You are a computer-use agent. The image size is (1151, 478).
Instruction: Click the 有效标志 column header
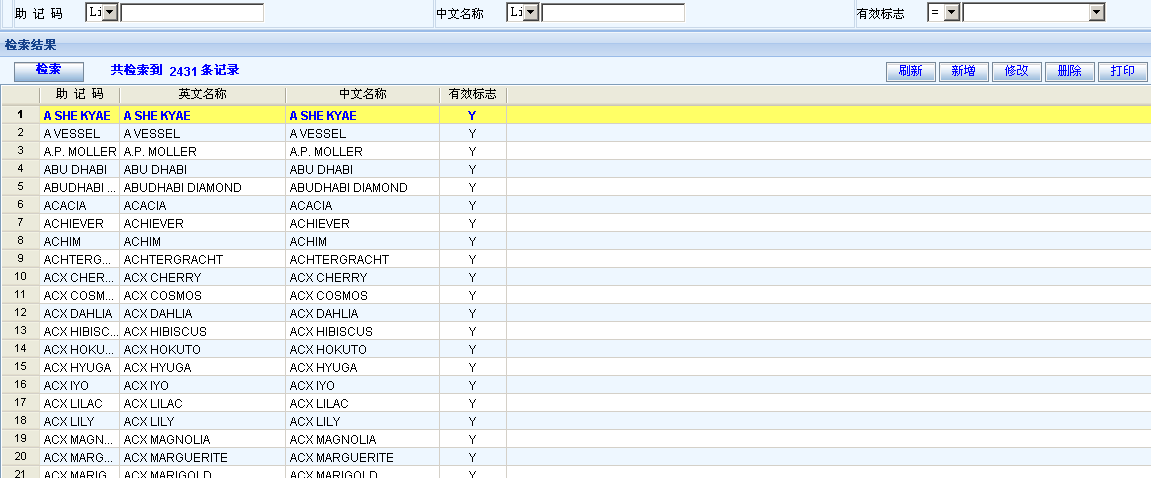click(x=472, y=94)
